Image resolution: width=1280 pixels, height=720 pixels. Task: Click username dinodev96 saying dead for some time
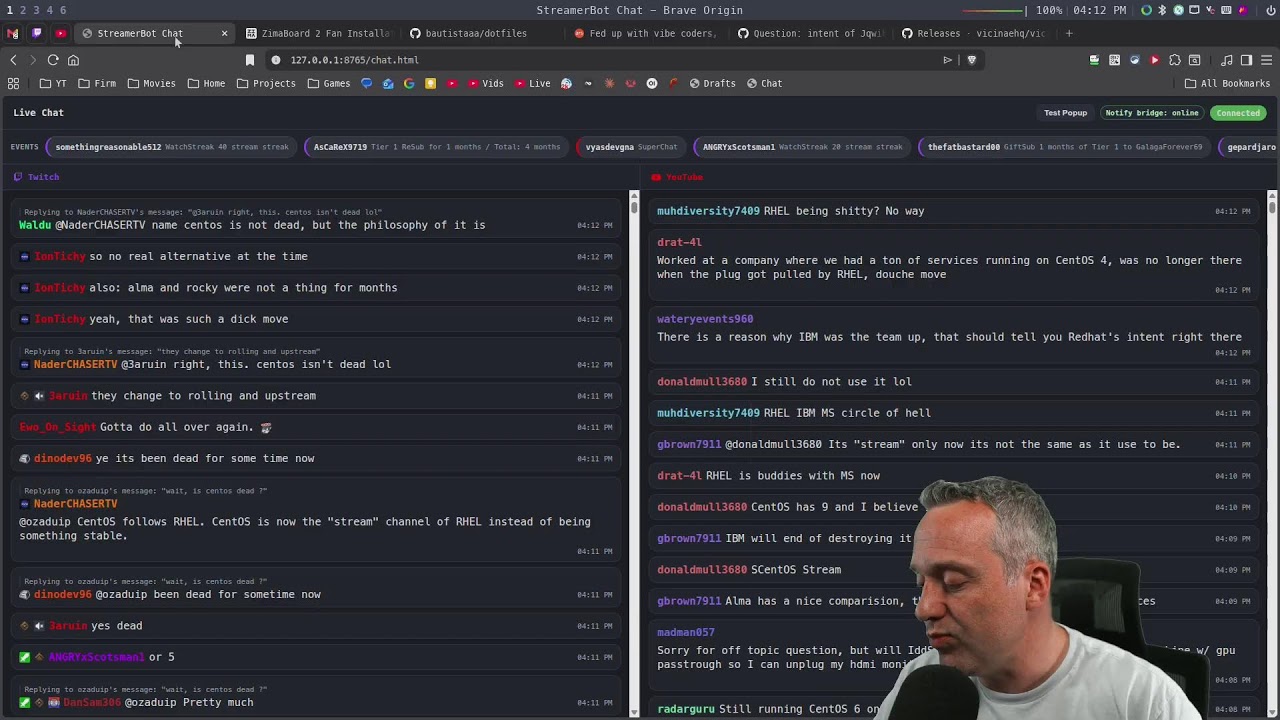coord(63,458)
